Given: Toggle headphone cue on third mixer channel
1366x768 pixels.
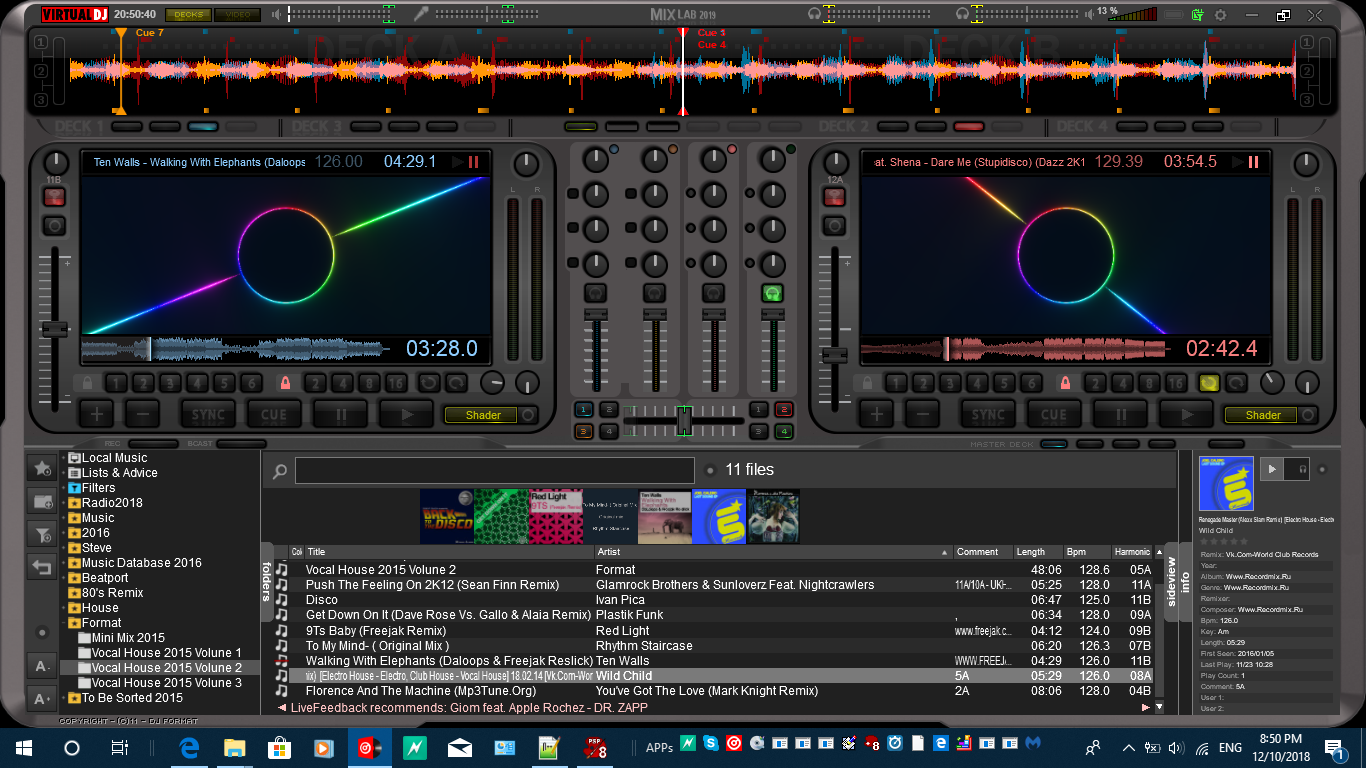Looking at the screenshot, I should (713, 293).
